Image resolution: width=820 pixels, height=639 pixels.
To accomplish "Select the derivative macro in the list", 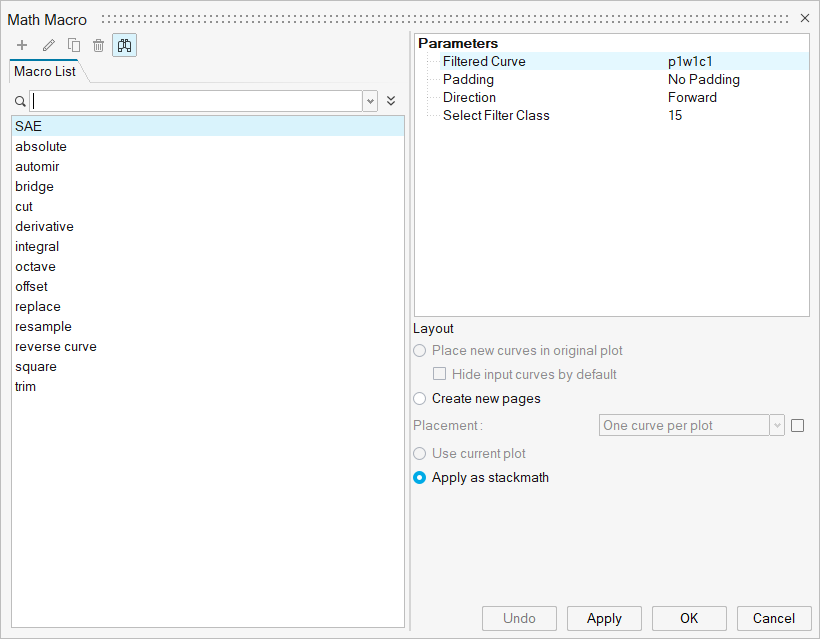I will click(44, 227).
